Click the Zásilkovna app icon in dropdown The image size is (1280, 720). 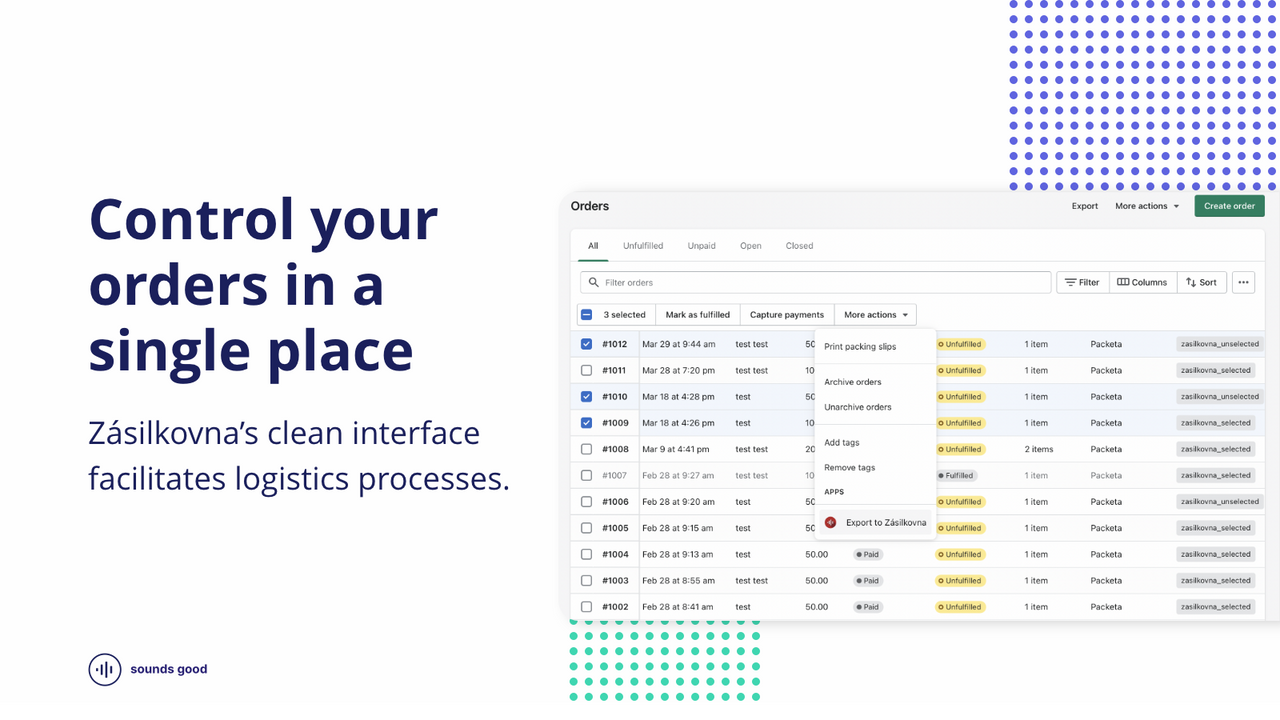click(x=830, y=522)
